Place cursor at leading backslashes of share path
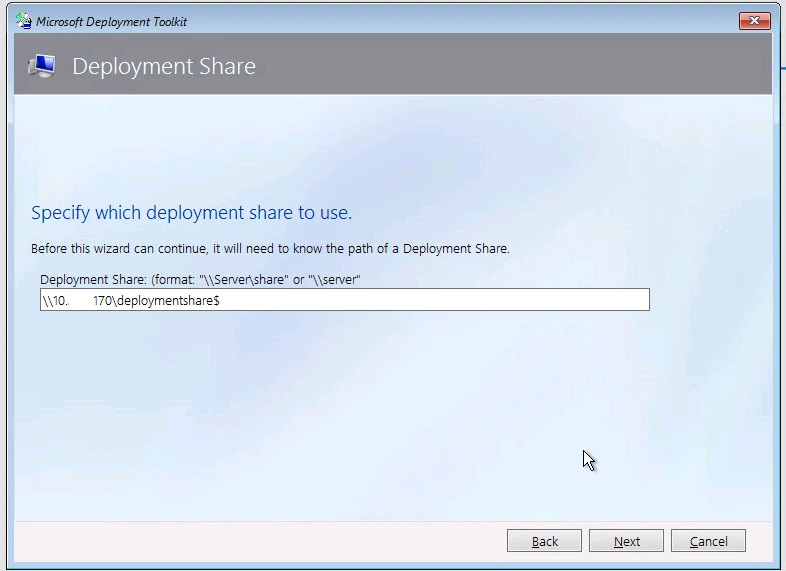This screenshot has height=571, width=786. click(46, 301)
